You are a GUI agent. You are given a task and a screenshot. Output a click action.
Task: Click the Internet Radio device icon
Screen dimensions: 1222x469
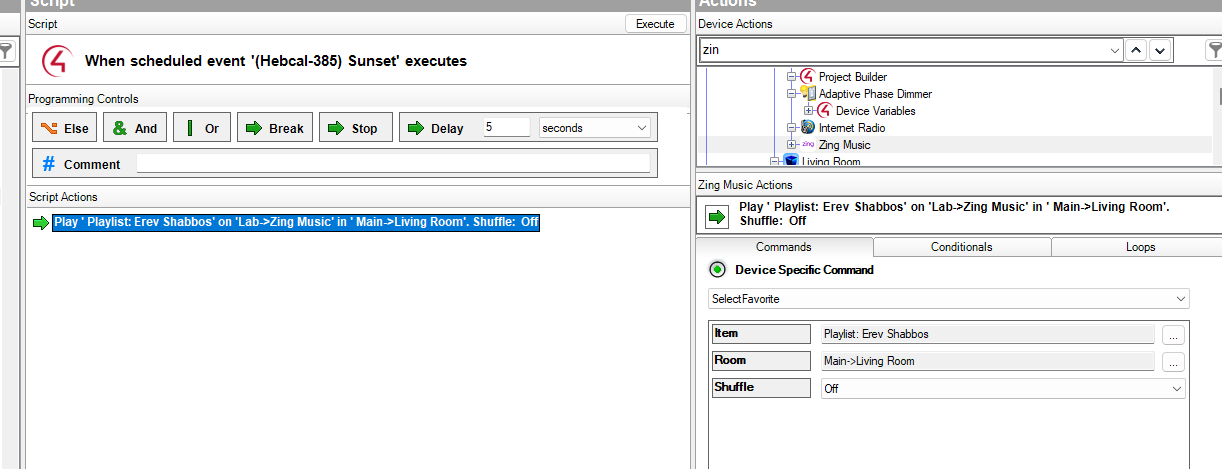807,128
